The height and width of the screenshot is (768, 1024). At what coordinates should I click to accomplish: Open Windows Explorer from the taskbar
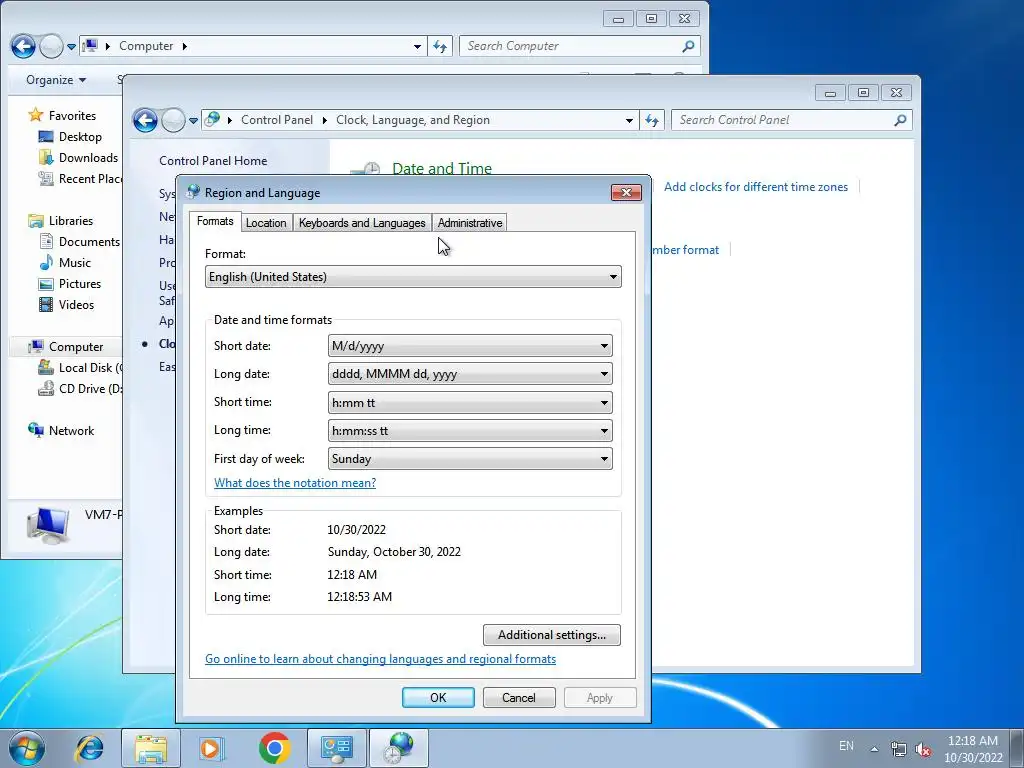(x=151, y=748)
